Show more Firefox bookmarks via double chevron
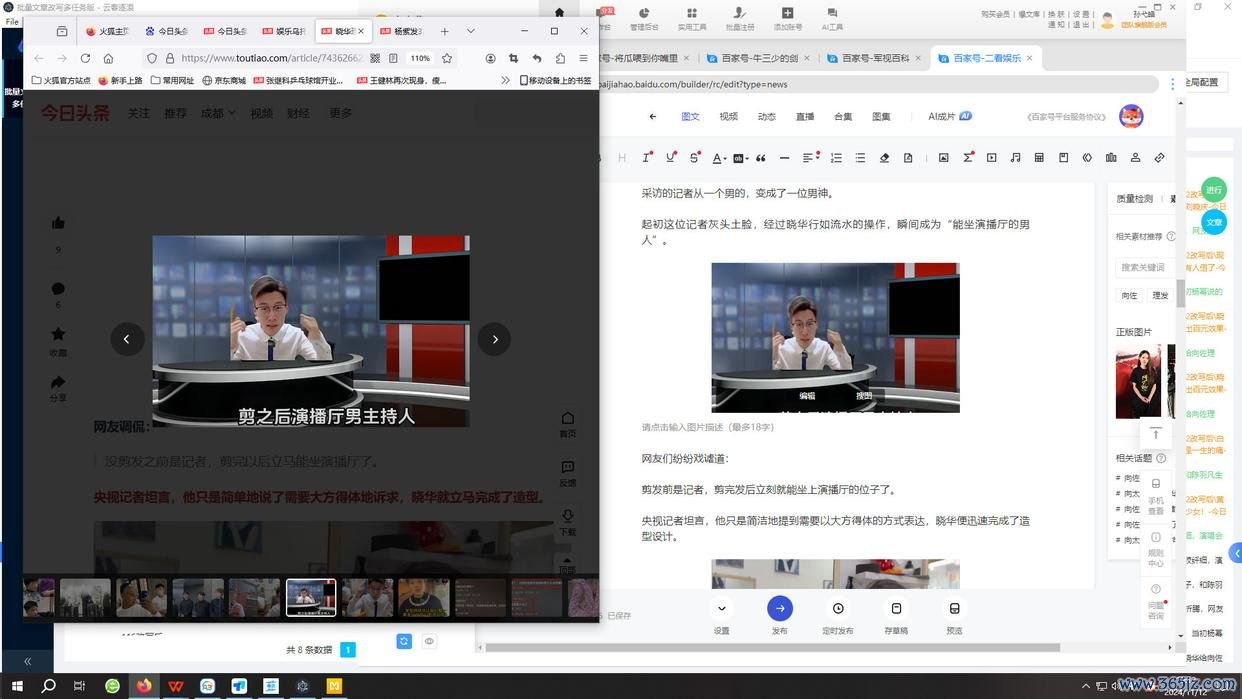The width and height of the screenshot is (1242, 699). (505, 80)
